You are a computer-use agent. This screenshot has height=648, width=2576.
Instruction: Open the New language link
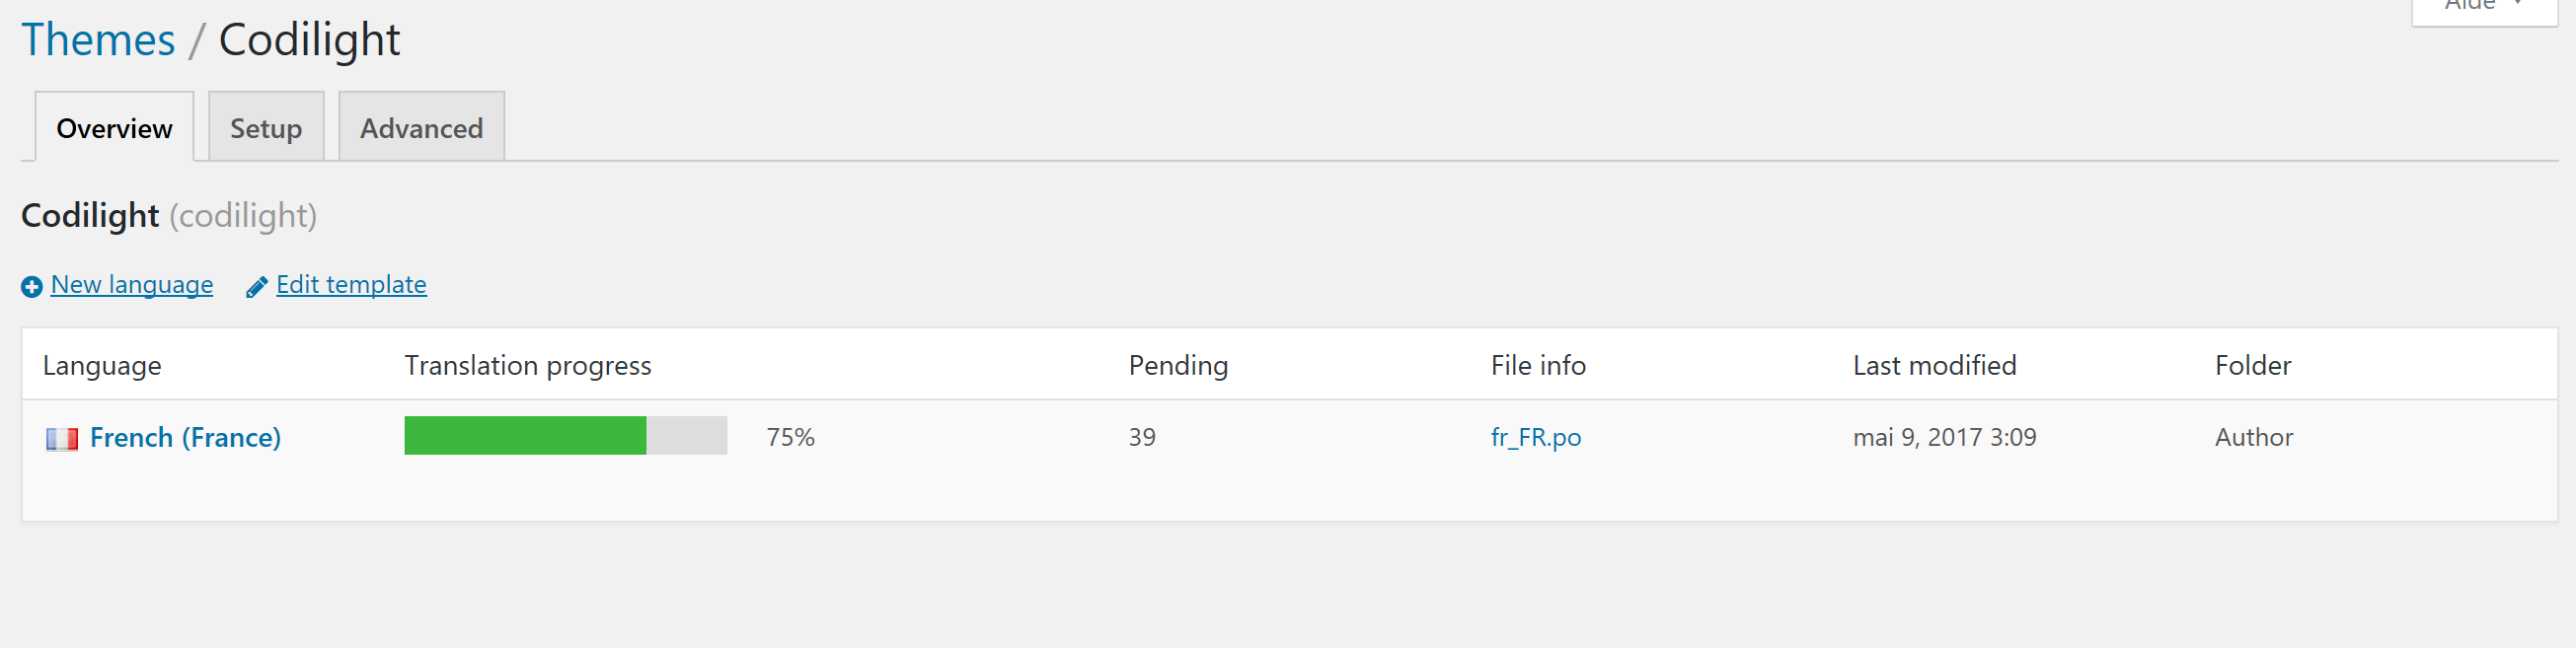pos(132,285)
